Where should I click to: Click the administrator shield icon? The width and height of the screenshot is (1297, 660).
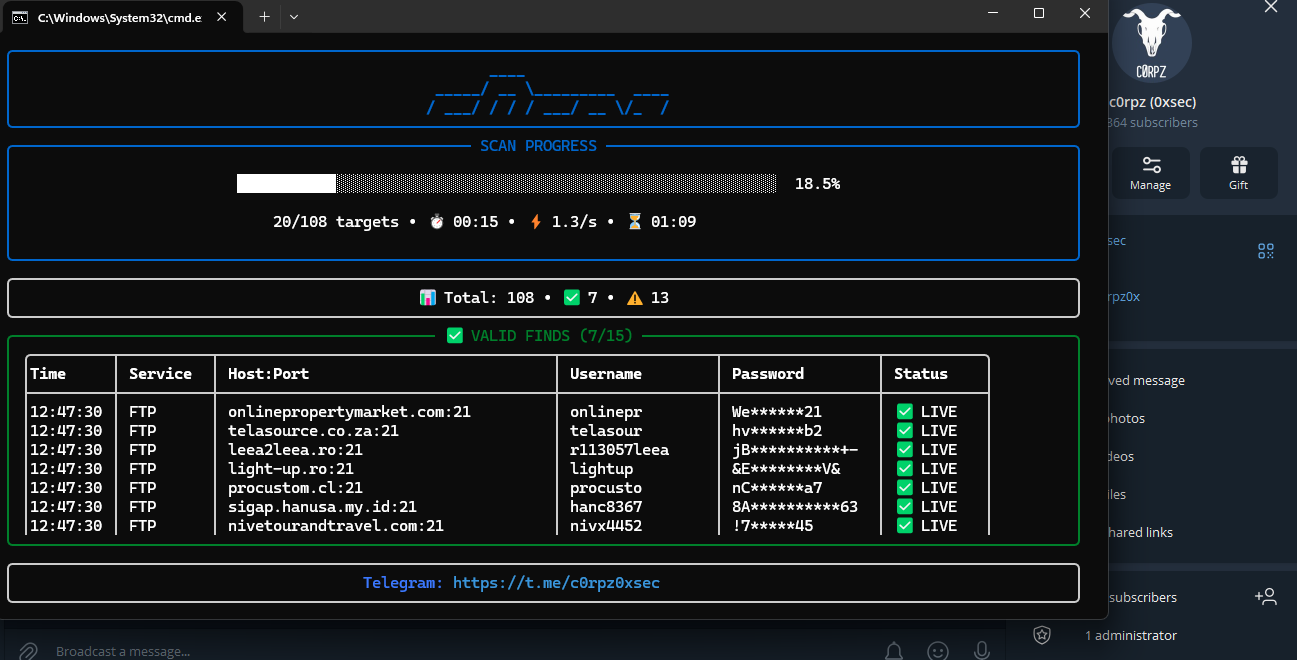coord(1042,635)
